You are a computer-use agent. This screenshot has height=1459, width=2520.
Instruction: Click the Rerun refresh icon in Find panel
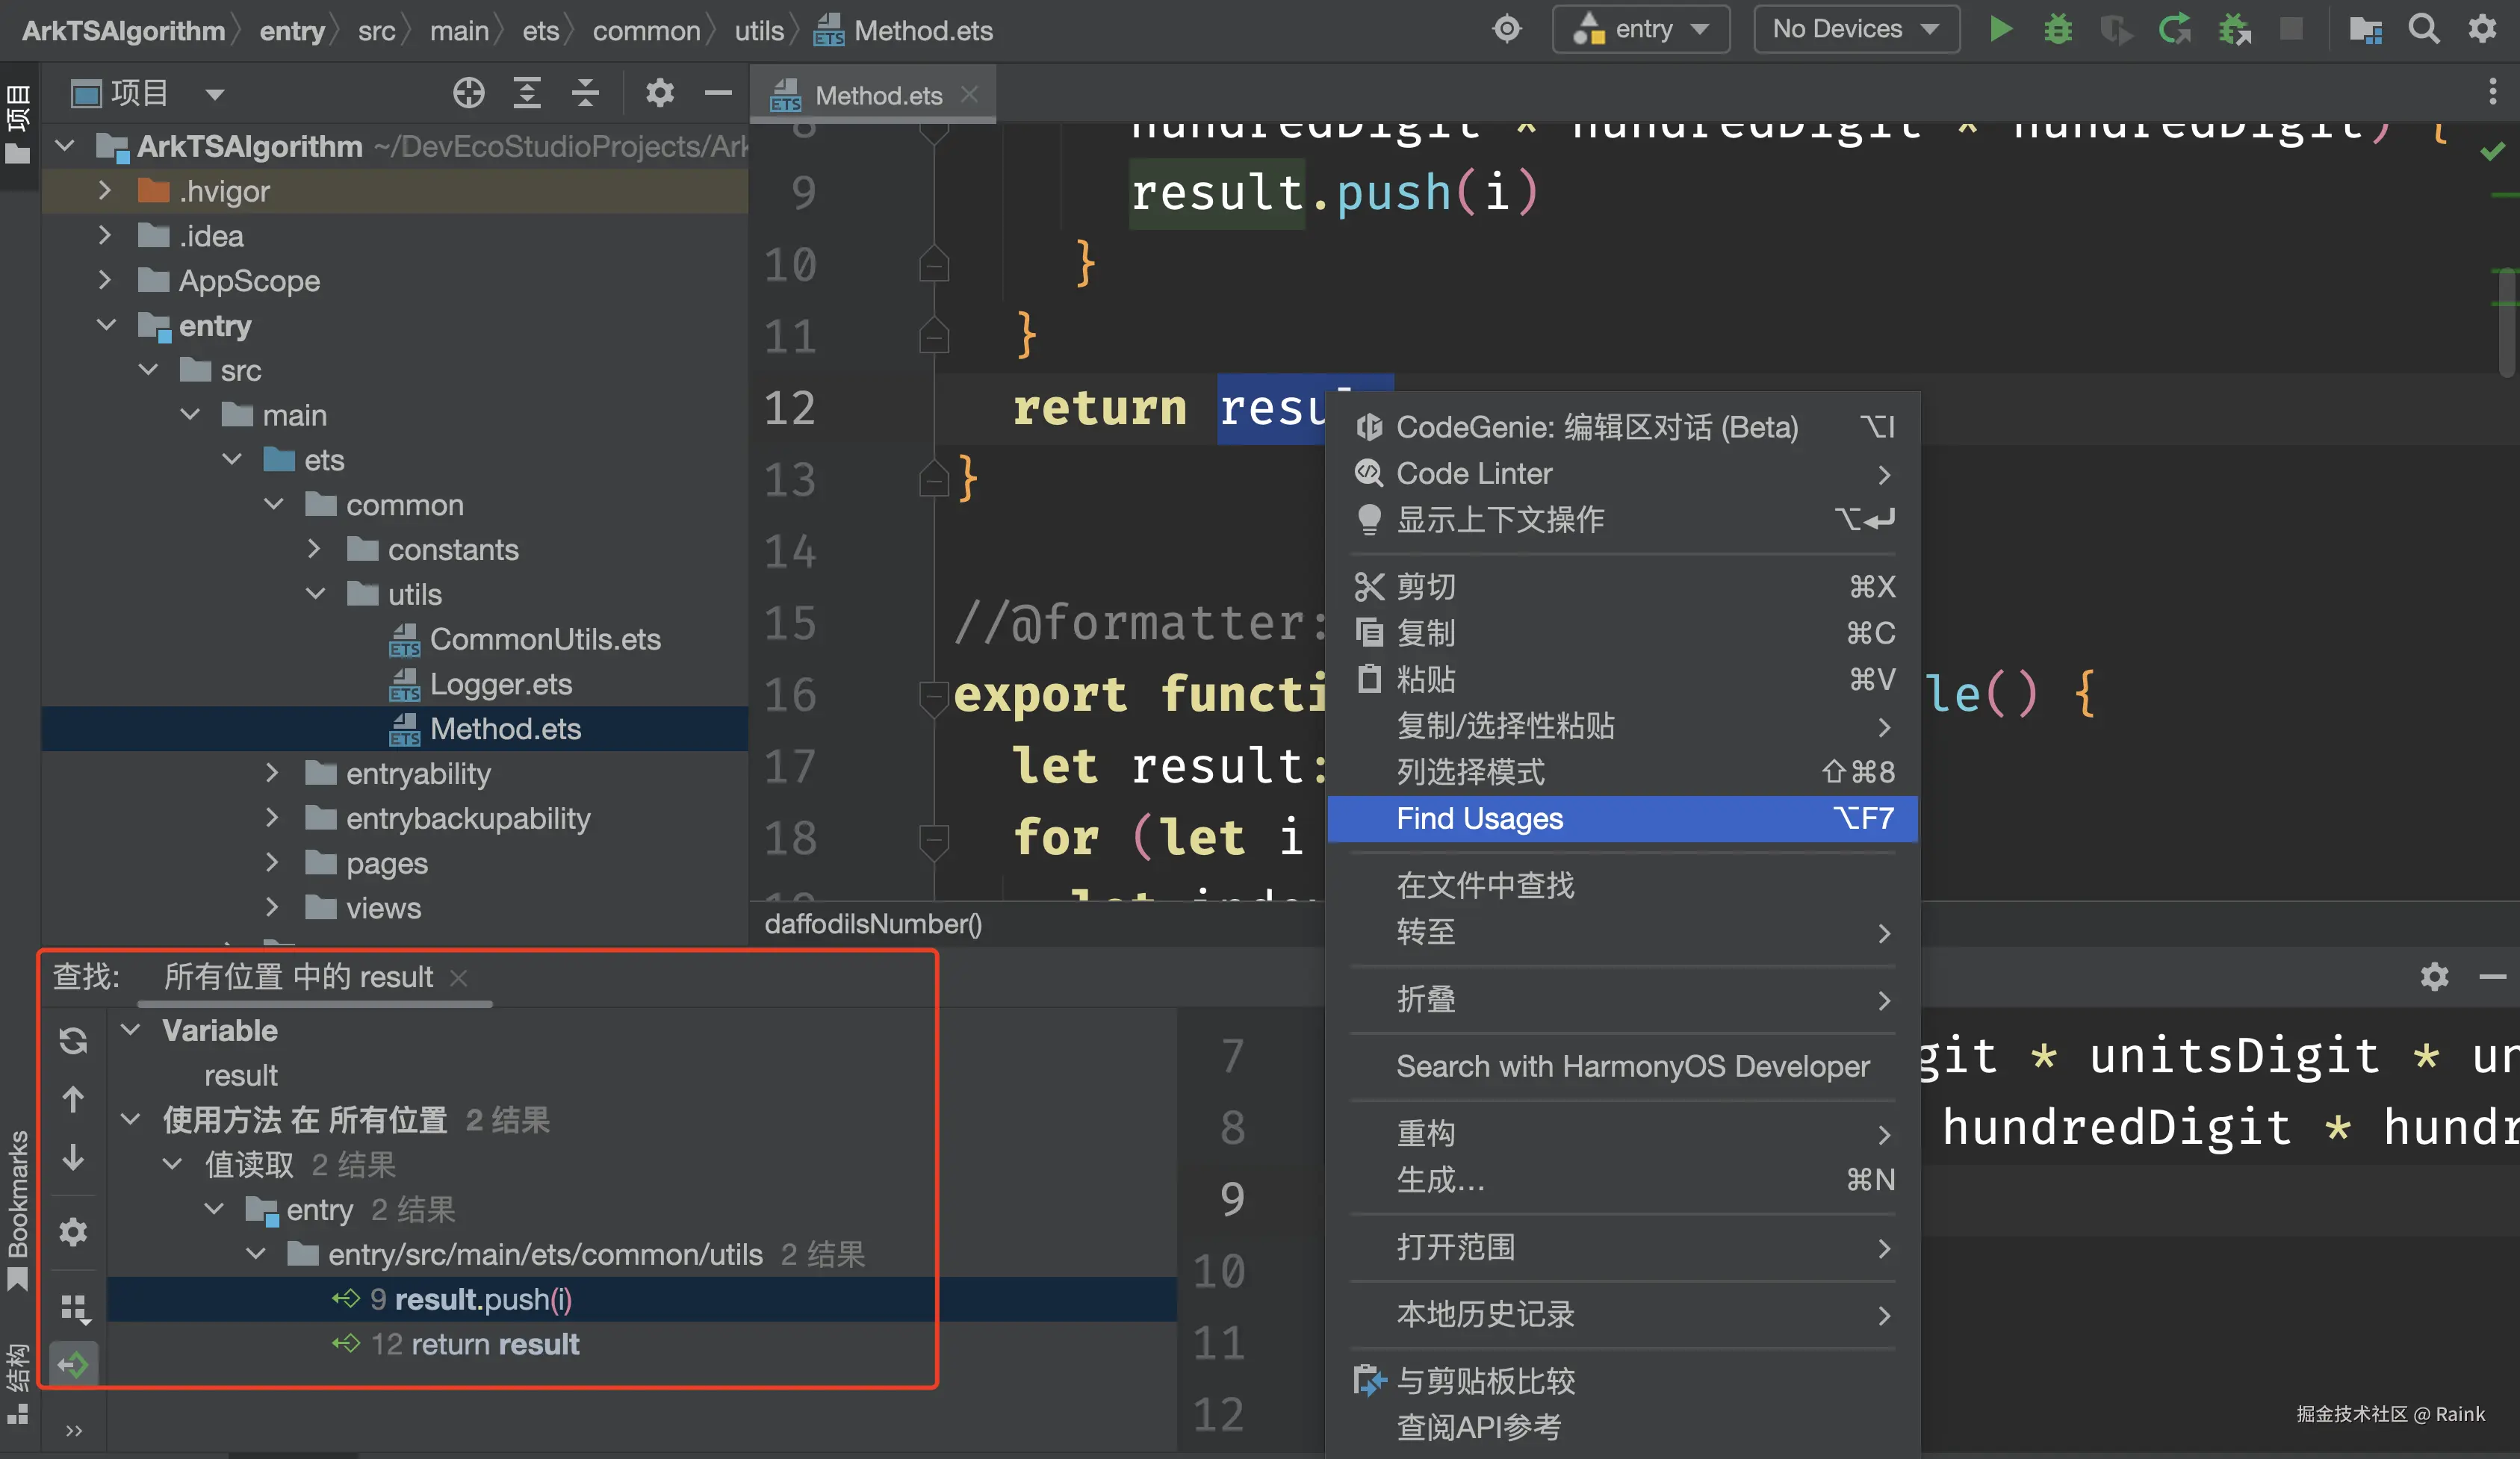pos(73,1041)
